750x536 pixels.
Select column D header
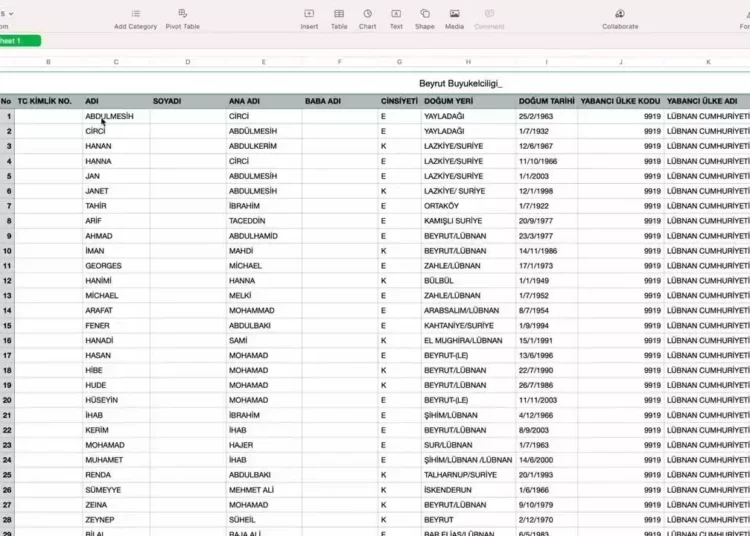[188, 62]
